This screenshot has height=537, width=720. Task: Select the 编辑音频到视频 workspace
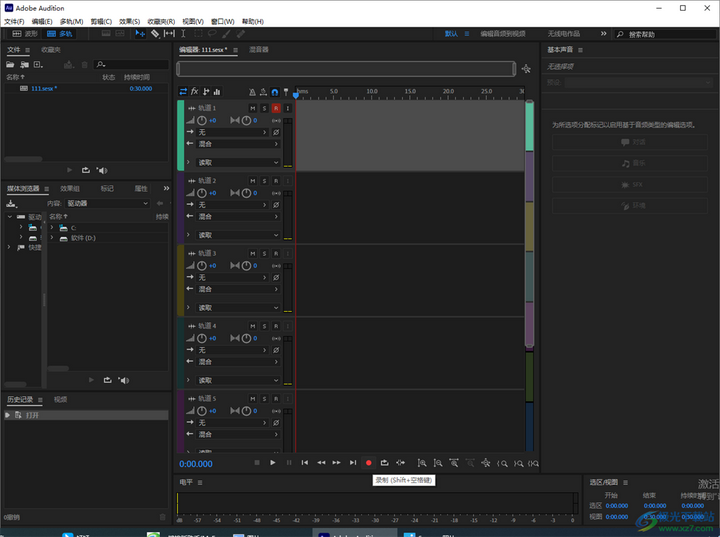[x=503, y=34]
